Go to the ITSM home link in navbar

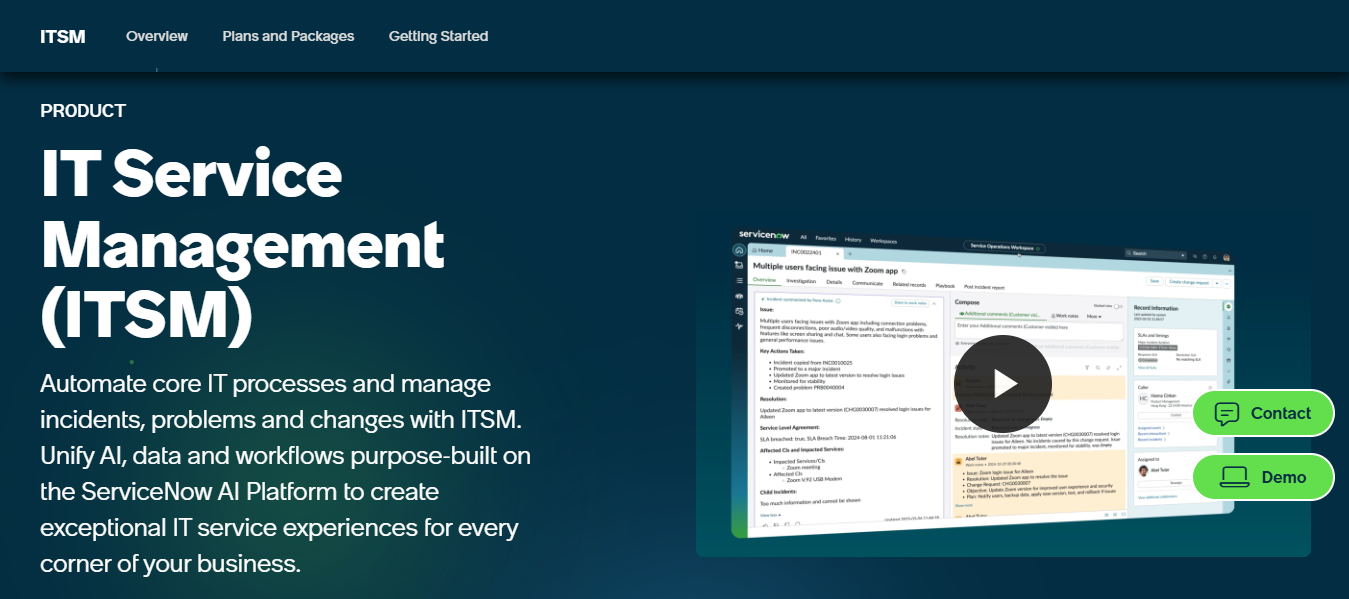tap(63, 36)
